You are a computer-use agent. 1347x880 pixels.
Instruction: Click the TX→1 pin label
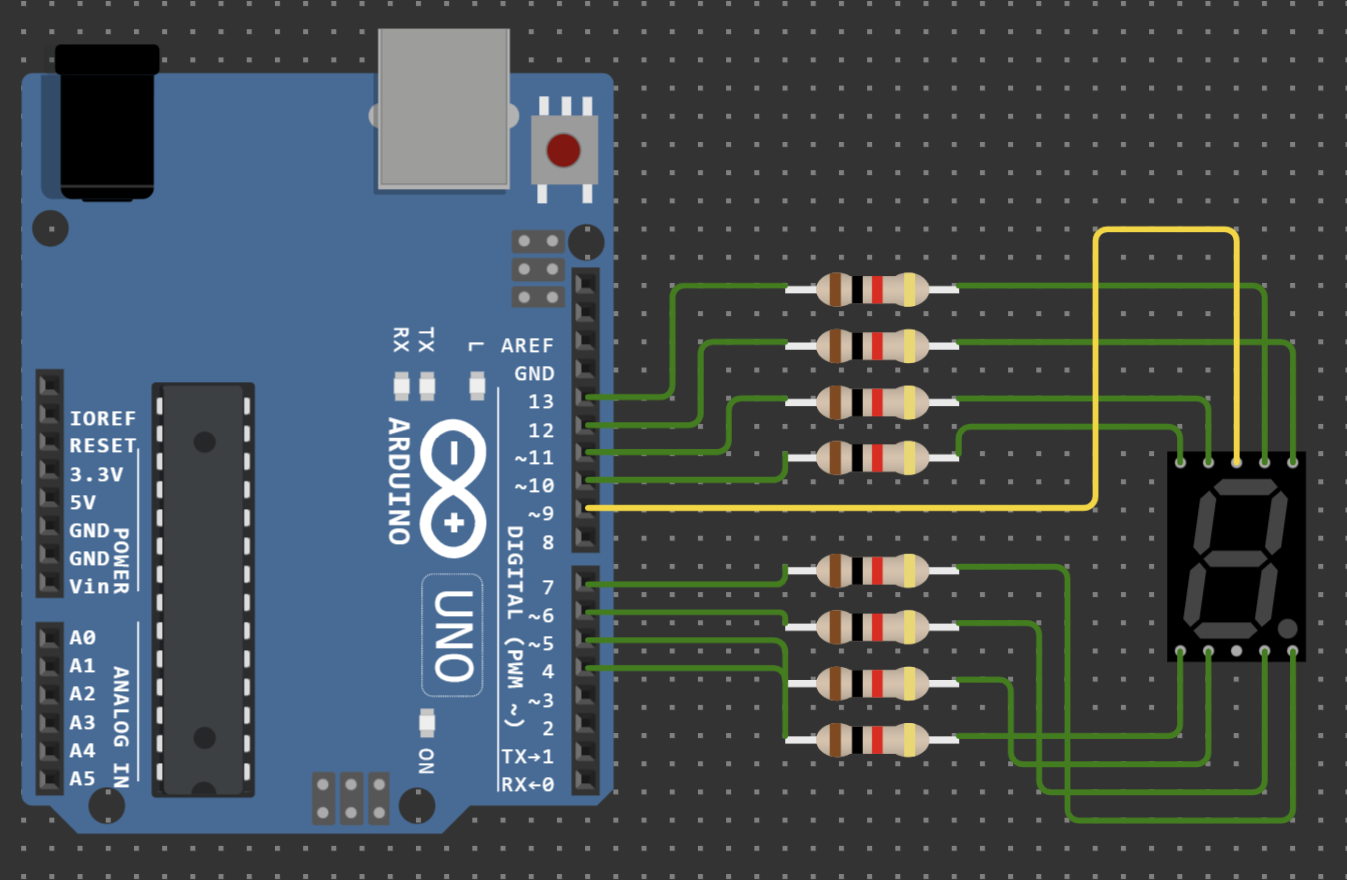527,755
